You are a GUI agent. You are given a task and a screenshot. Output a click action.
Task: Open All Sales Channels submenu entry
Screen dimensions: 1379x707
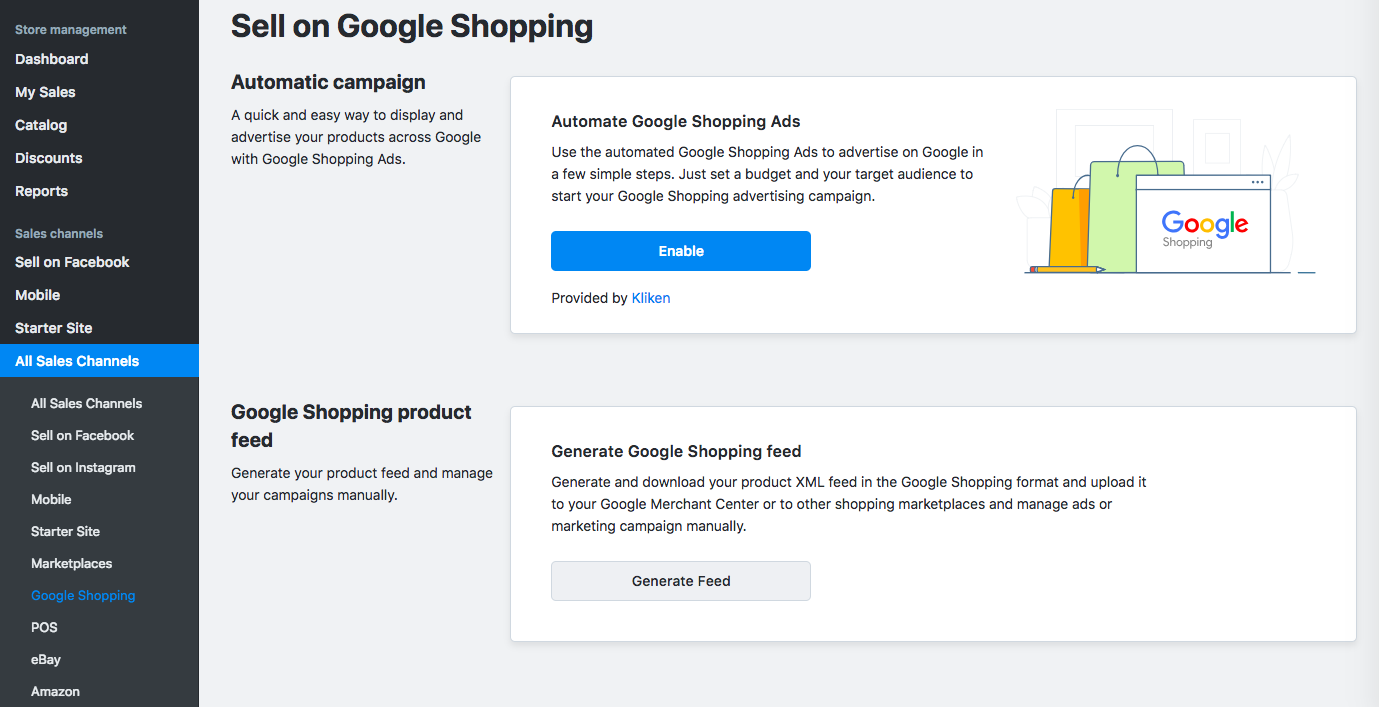(87, 403)
